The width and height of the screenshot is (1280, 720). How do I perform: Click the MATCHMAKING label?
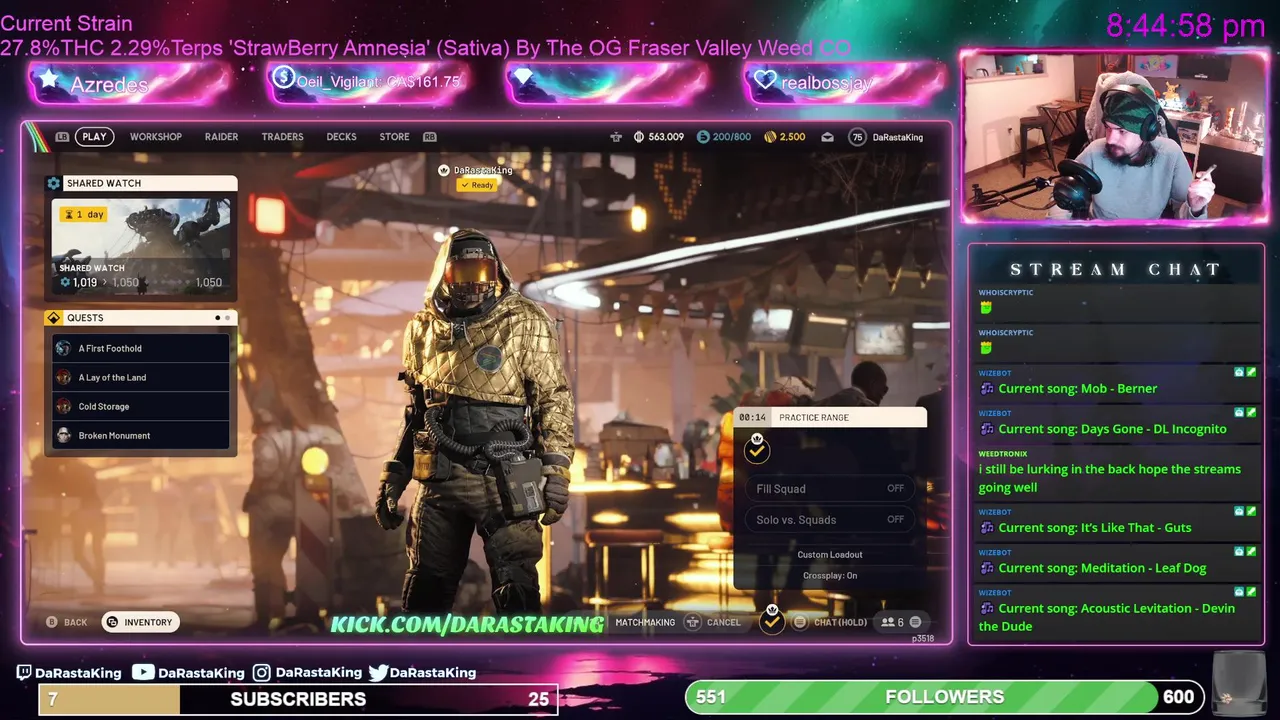point(645,622)
